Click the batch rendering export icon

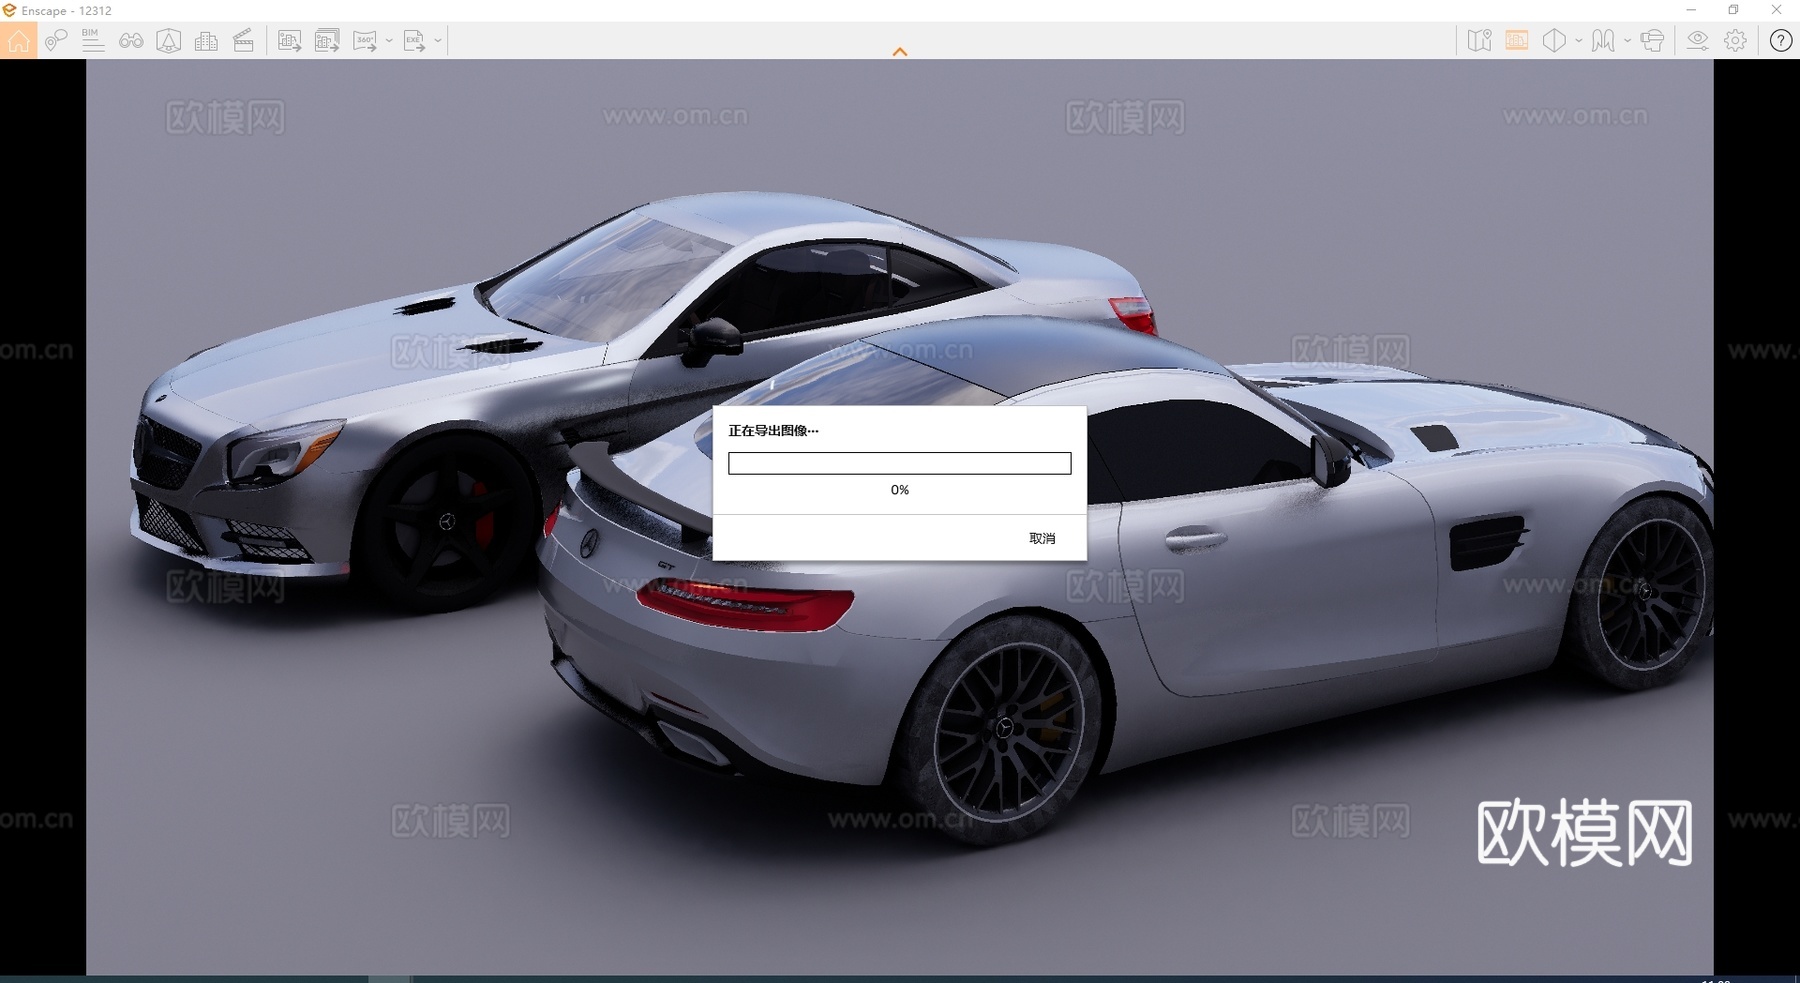[327, 41]
